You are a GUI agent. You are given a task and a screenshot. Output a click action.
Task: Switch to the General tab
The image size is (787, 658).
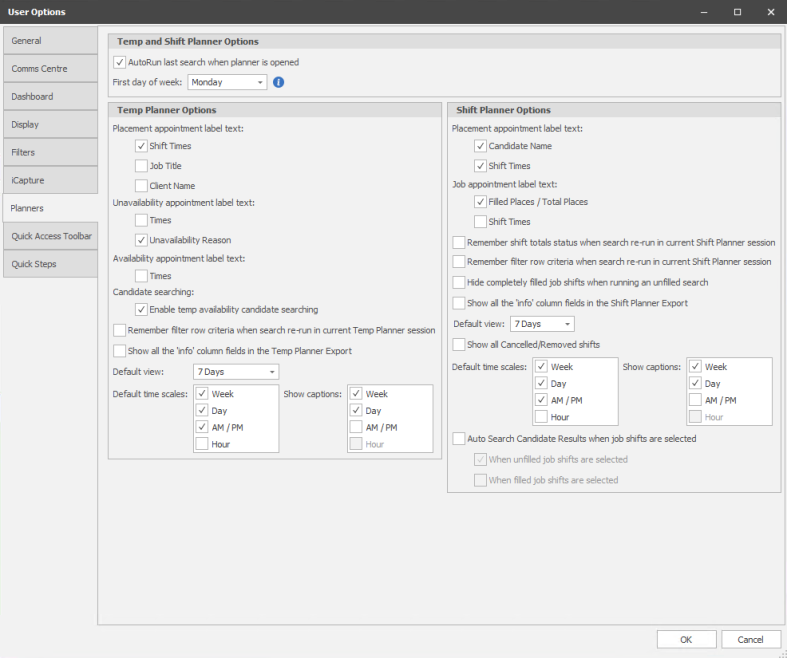click(50, 41)
